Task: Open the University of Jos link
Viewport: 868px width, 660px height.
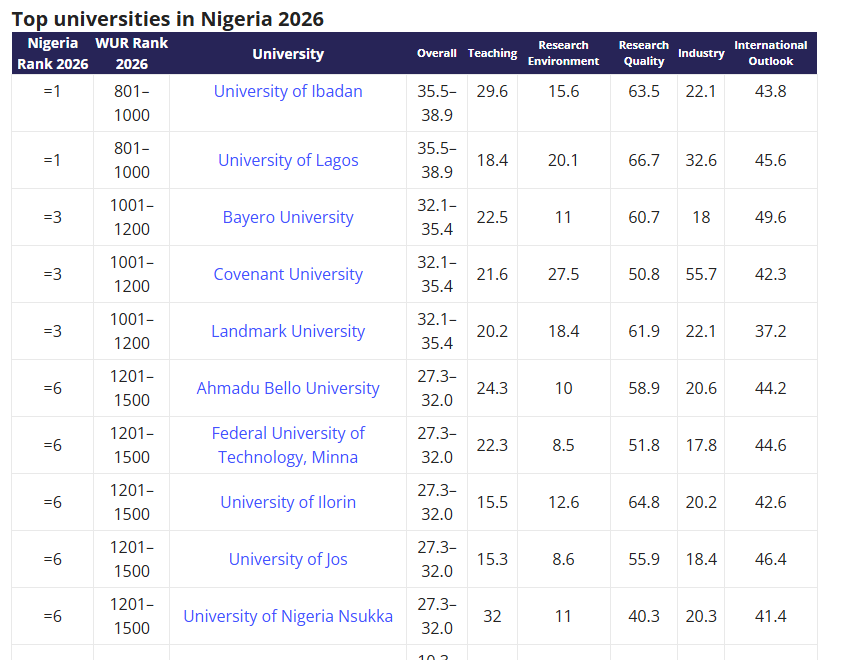Action: click(288, 559)
